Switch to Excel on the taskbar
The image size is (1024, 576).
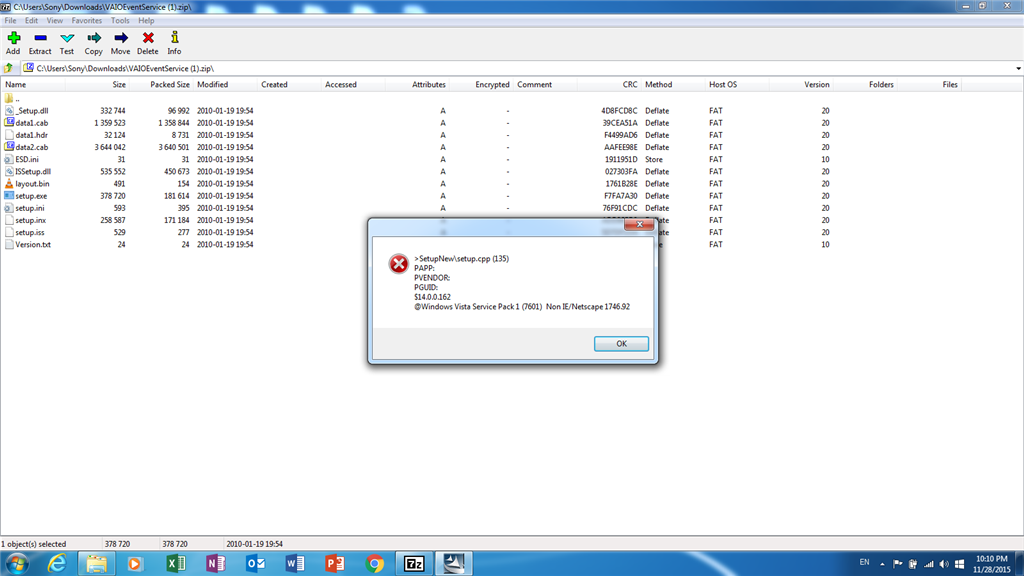pyautogui.click(x=176, y=563)
